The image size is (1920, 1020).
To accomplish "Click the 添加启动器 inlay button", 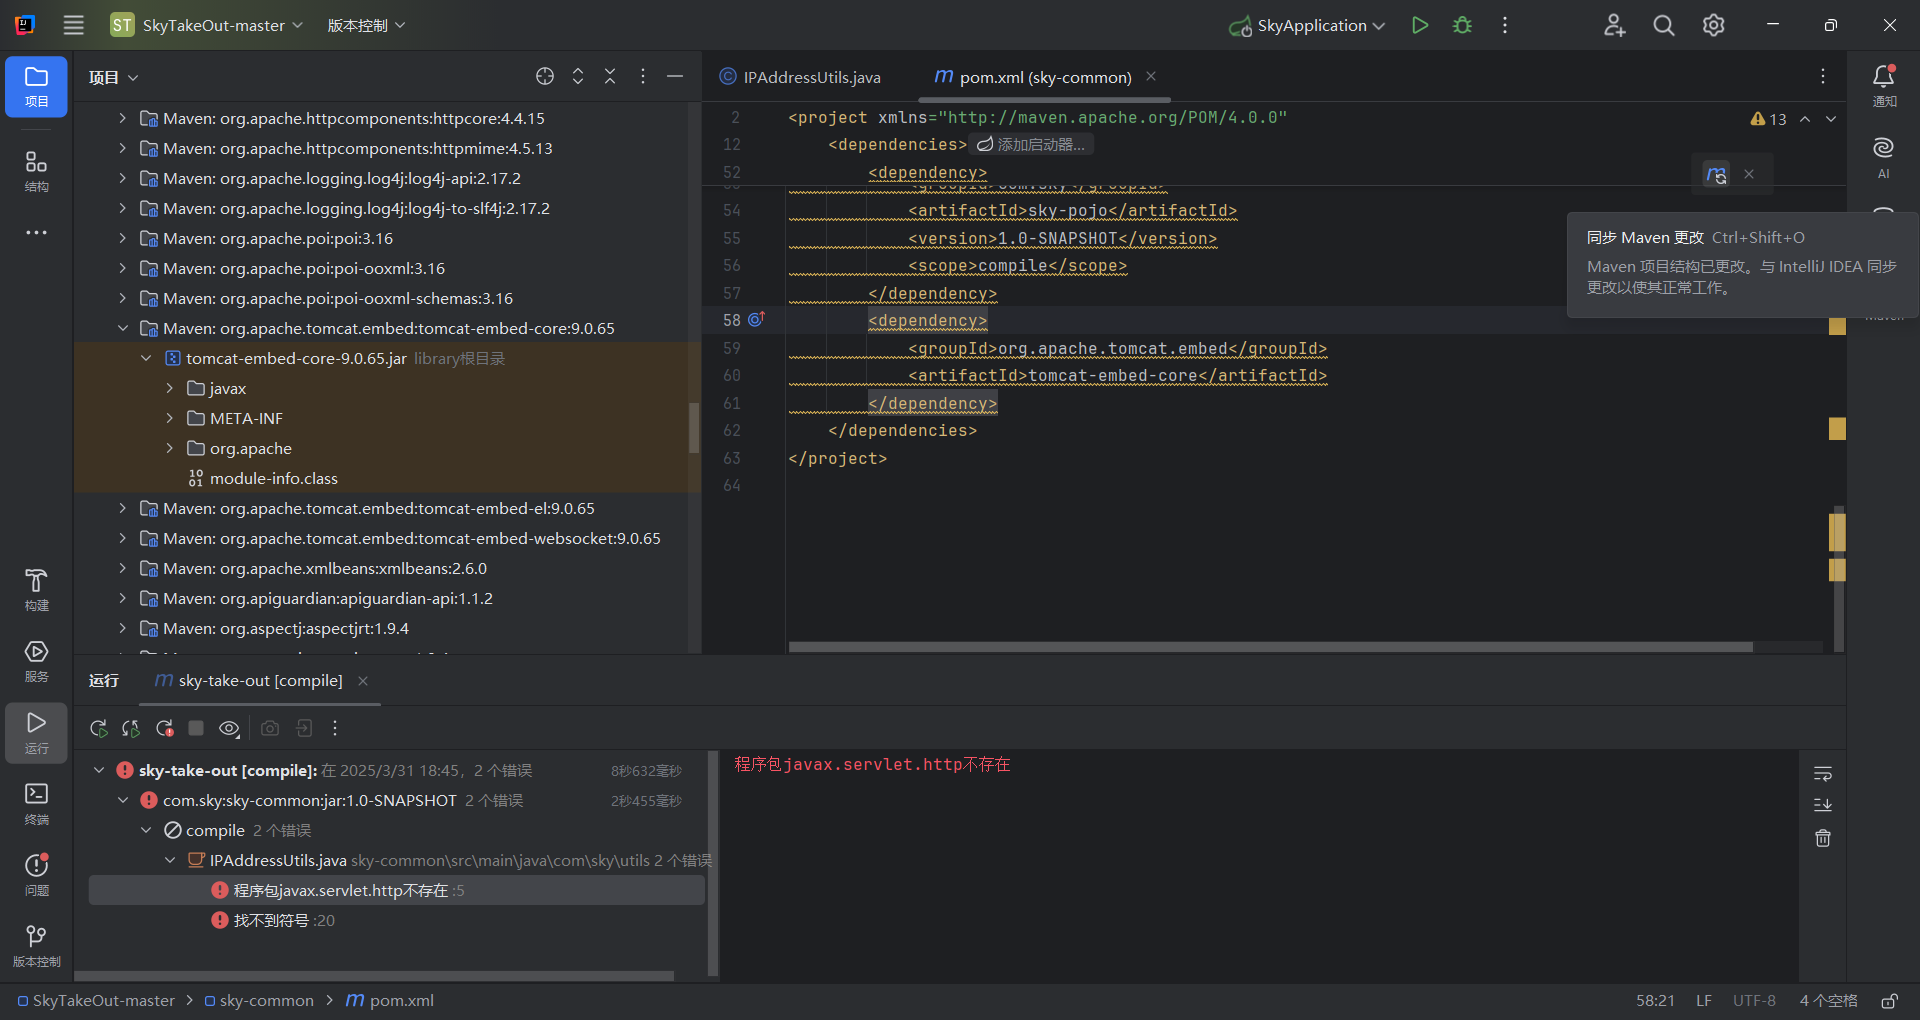I will (x=1031, y=145).
